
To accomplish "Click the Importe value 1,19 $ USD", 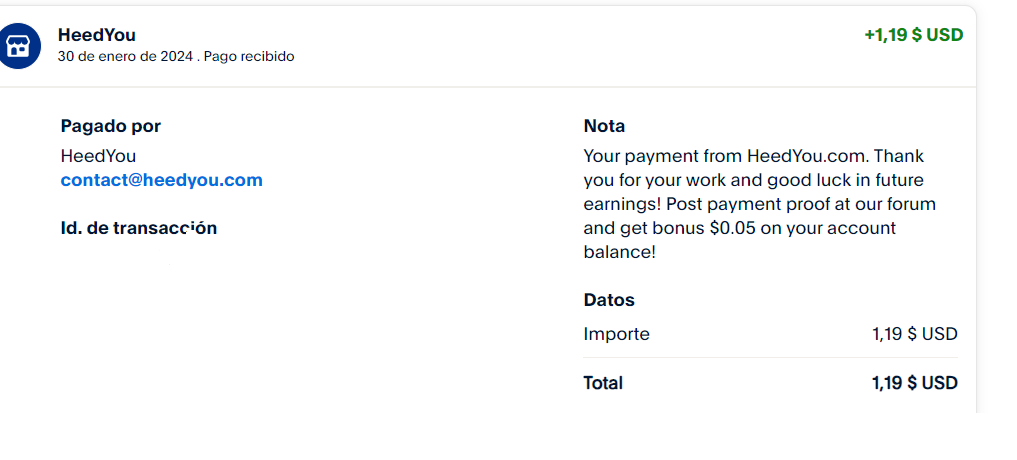I will click(x=915, y=334).
